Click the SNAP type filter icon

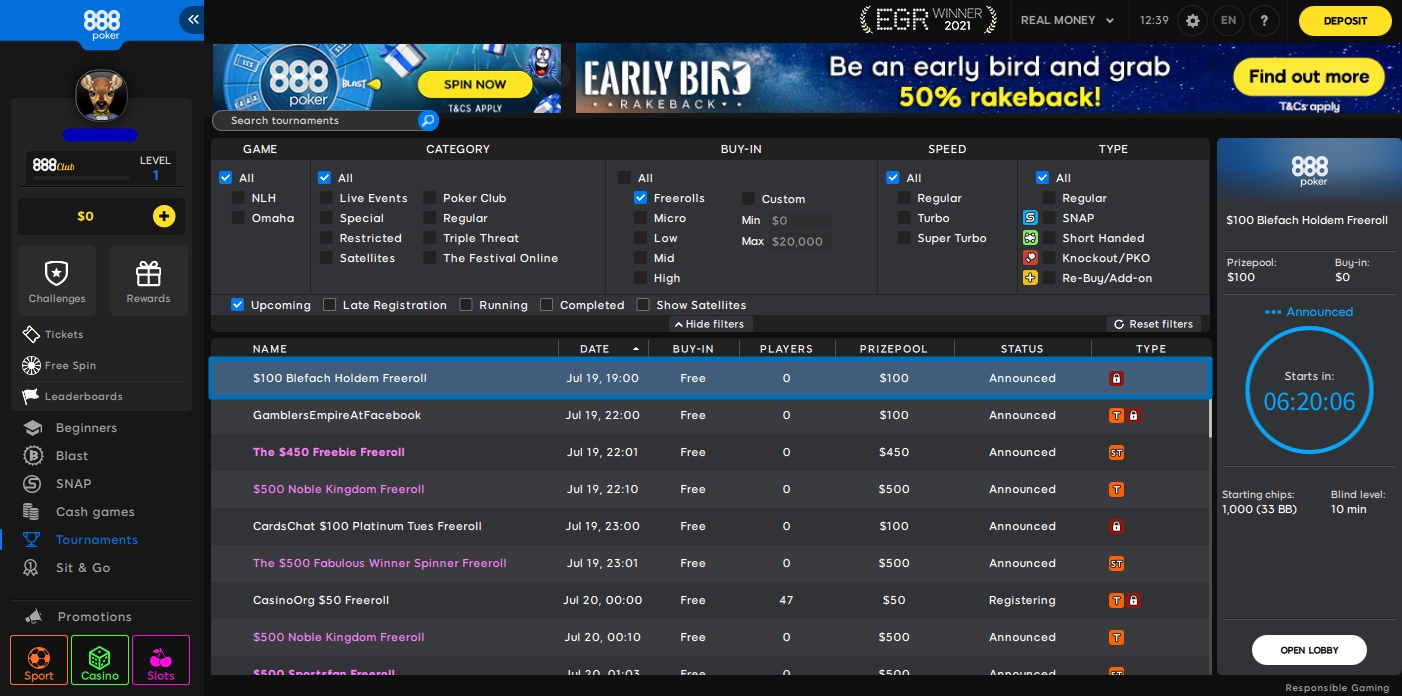click(1030, 218)
